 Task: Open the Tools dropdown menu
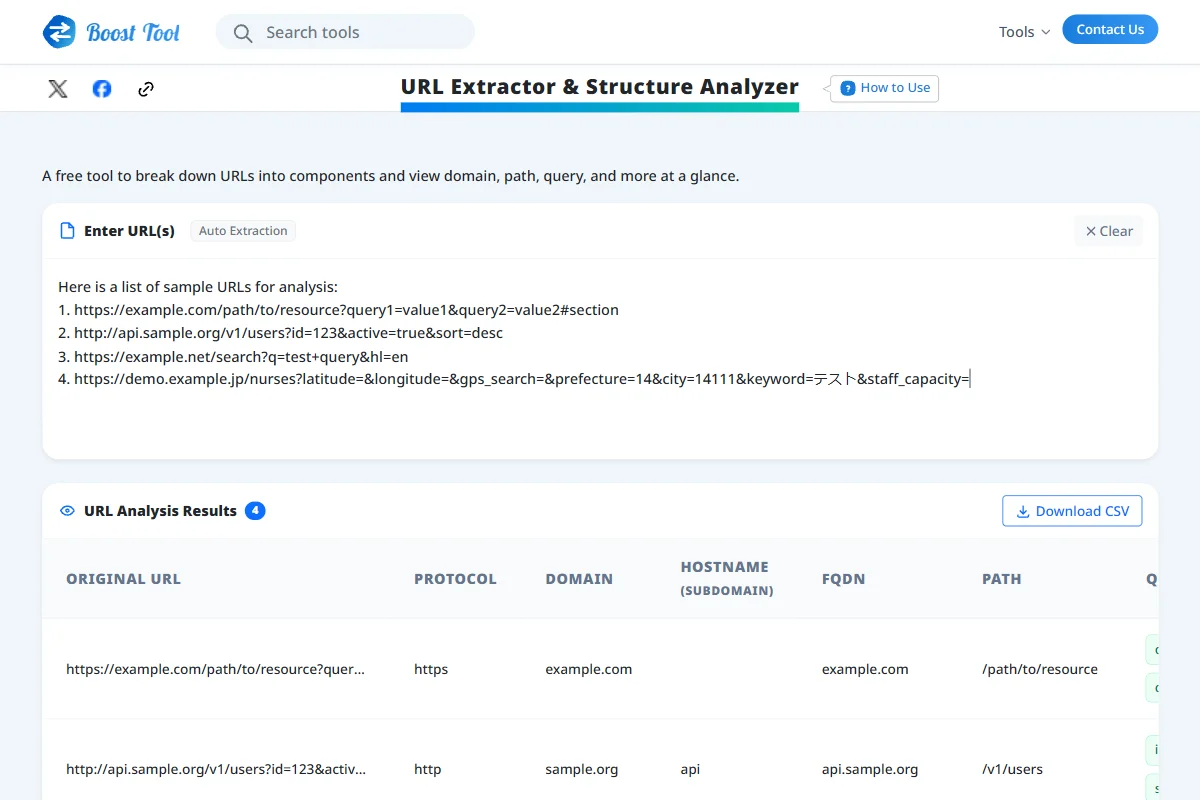1025,32
